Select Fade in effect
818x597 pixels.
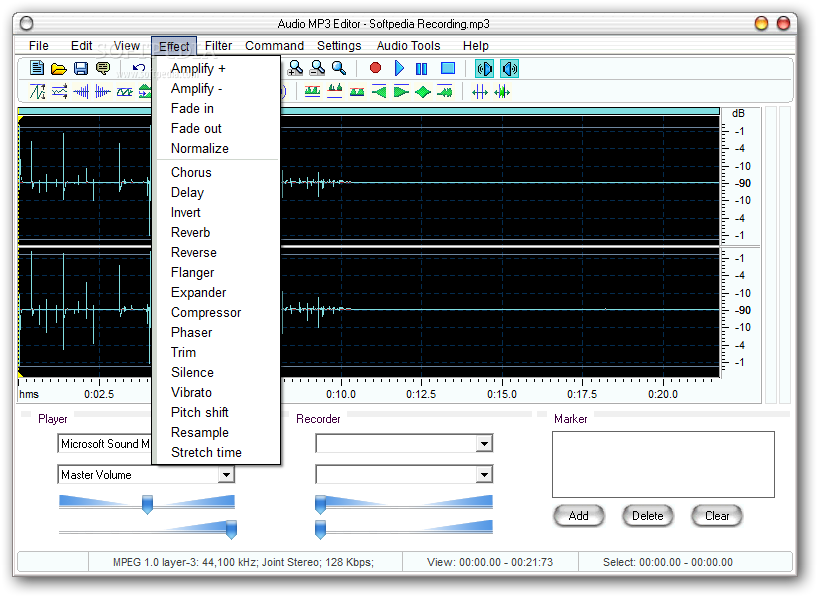219,109
